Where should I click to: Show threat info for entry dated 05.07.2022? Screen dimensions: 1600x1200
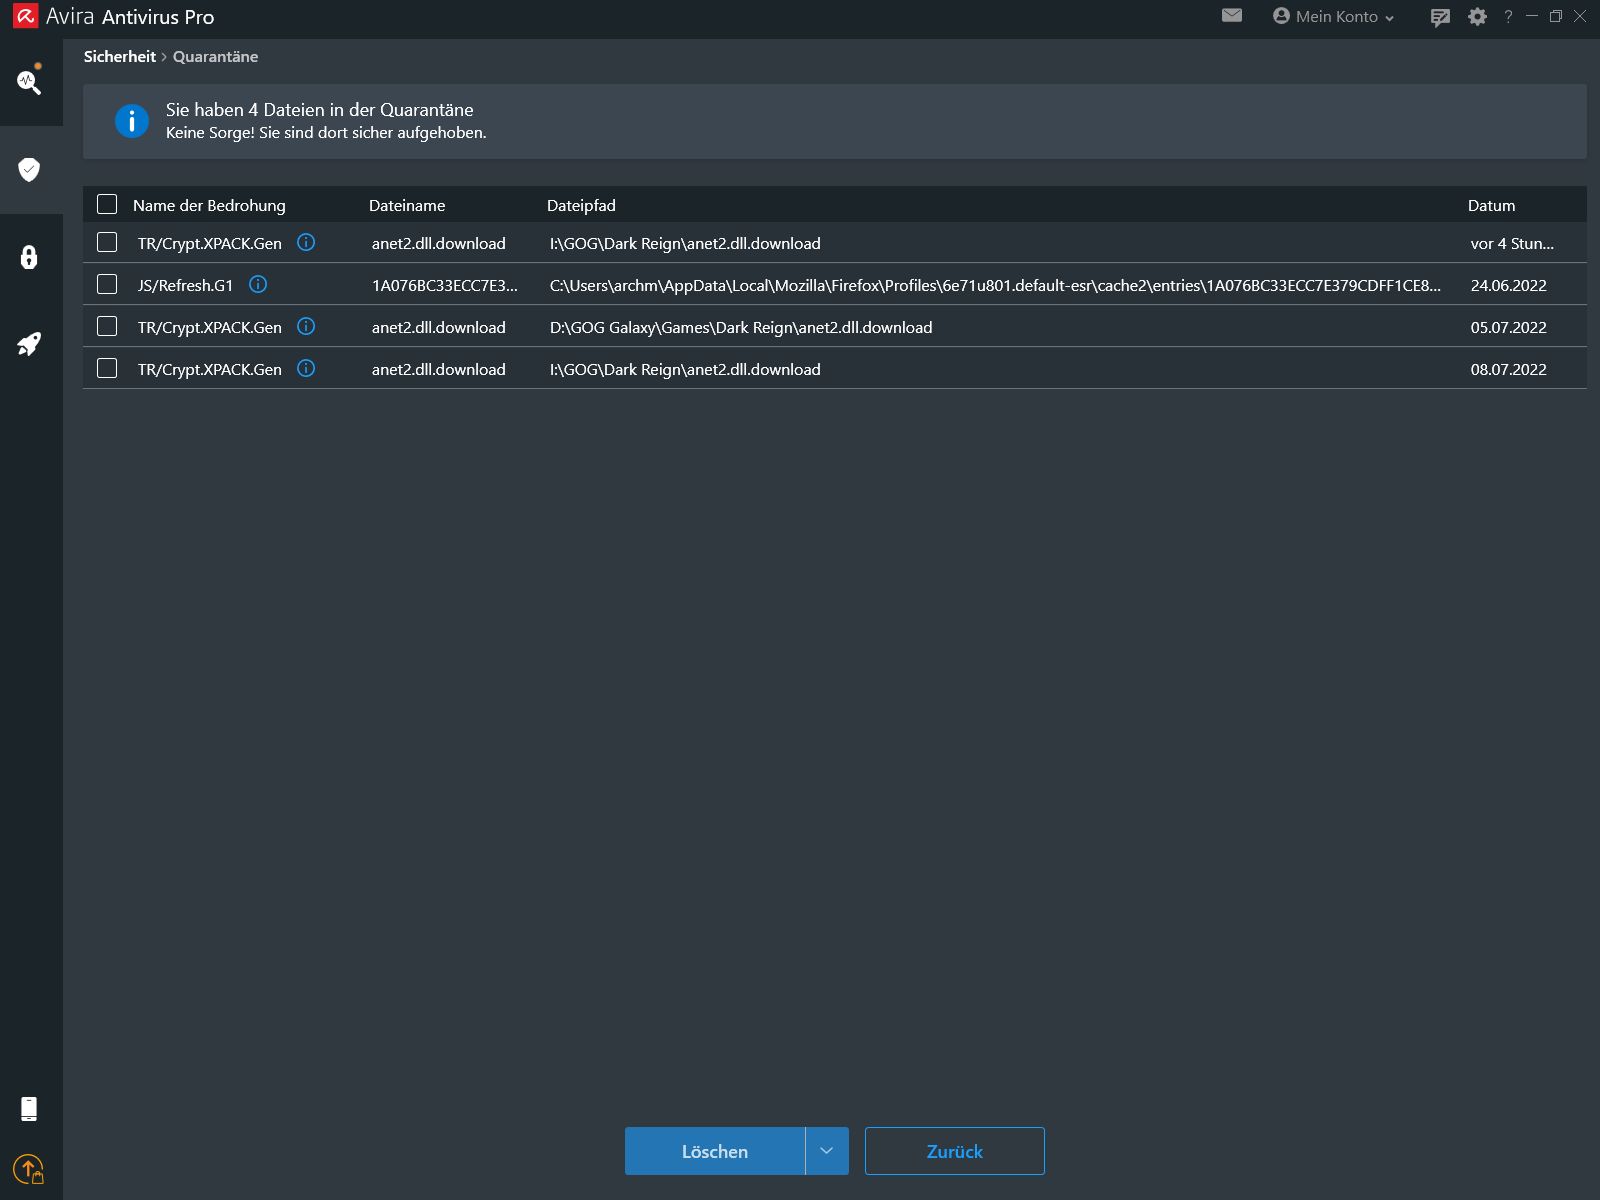pyautogui.click(x=307, y=326)
